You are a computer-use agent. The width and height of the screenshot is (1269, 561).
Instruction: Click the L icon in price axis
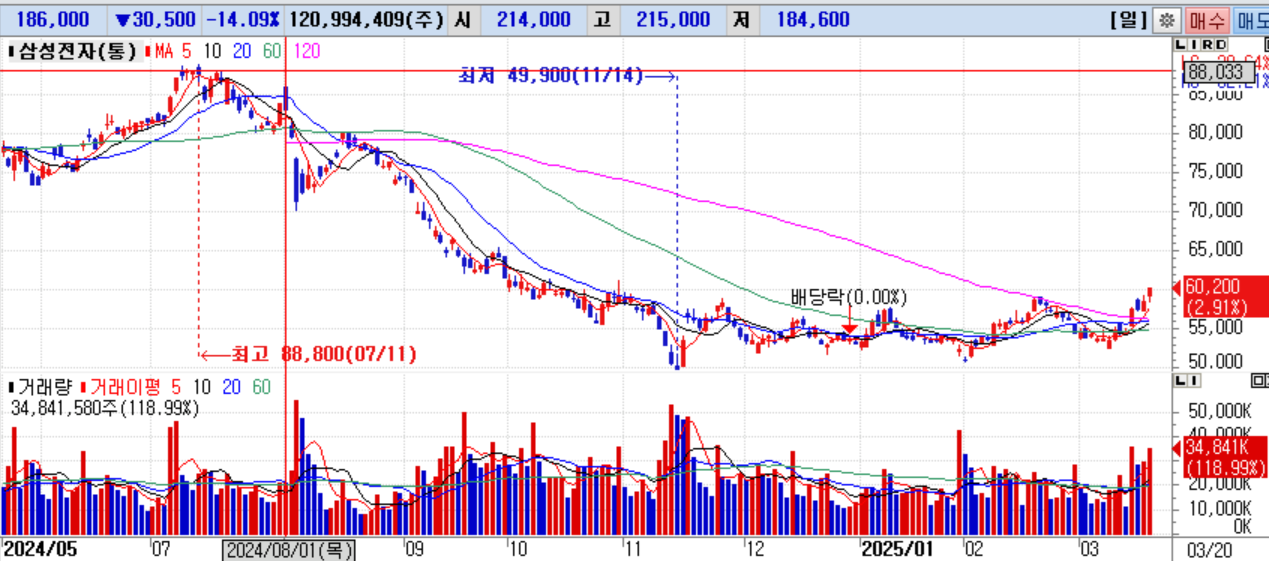[x=1182, y=46]
